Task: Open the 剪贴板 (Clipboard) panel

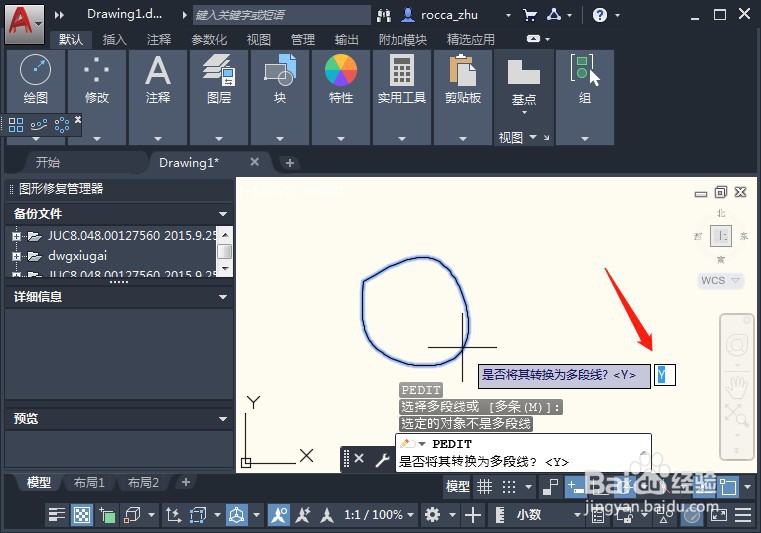Action: [x=463, y=97]
